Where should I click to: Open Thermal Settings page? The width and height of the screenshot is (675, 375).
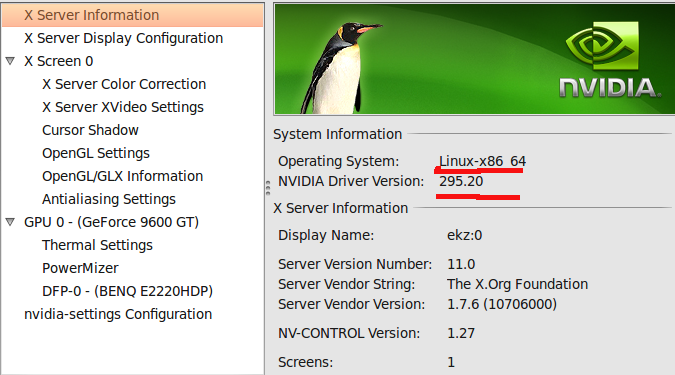tap(97, 245)
